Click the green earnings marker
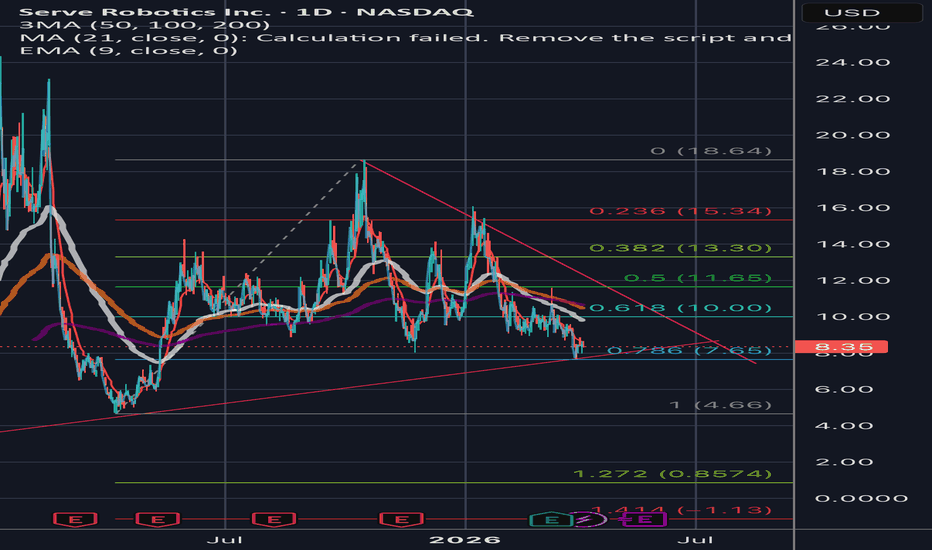 point(551,520)
